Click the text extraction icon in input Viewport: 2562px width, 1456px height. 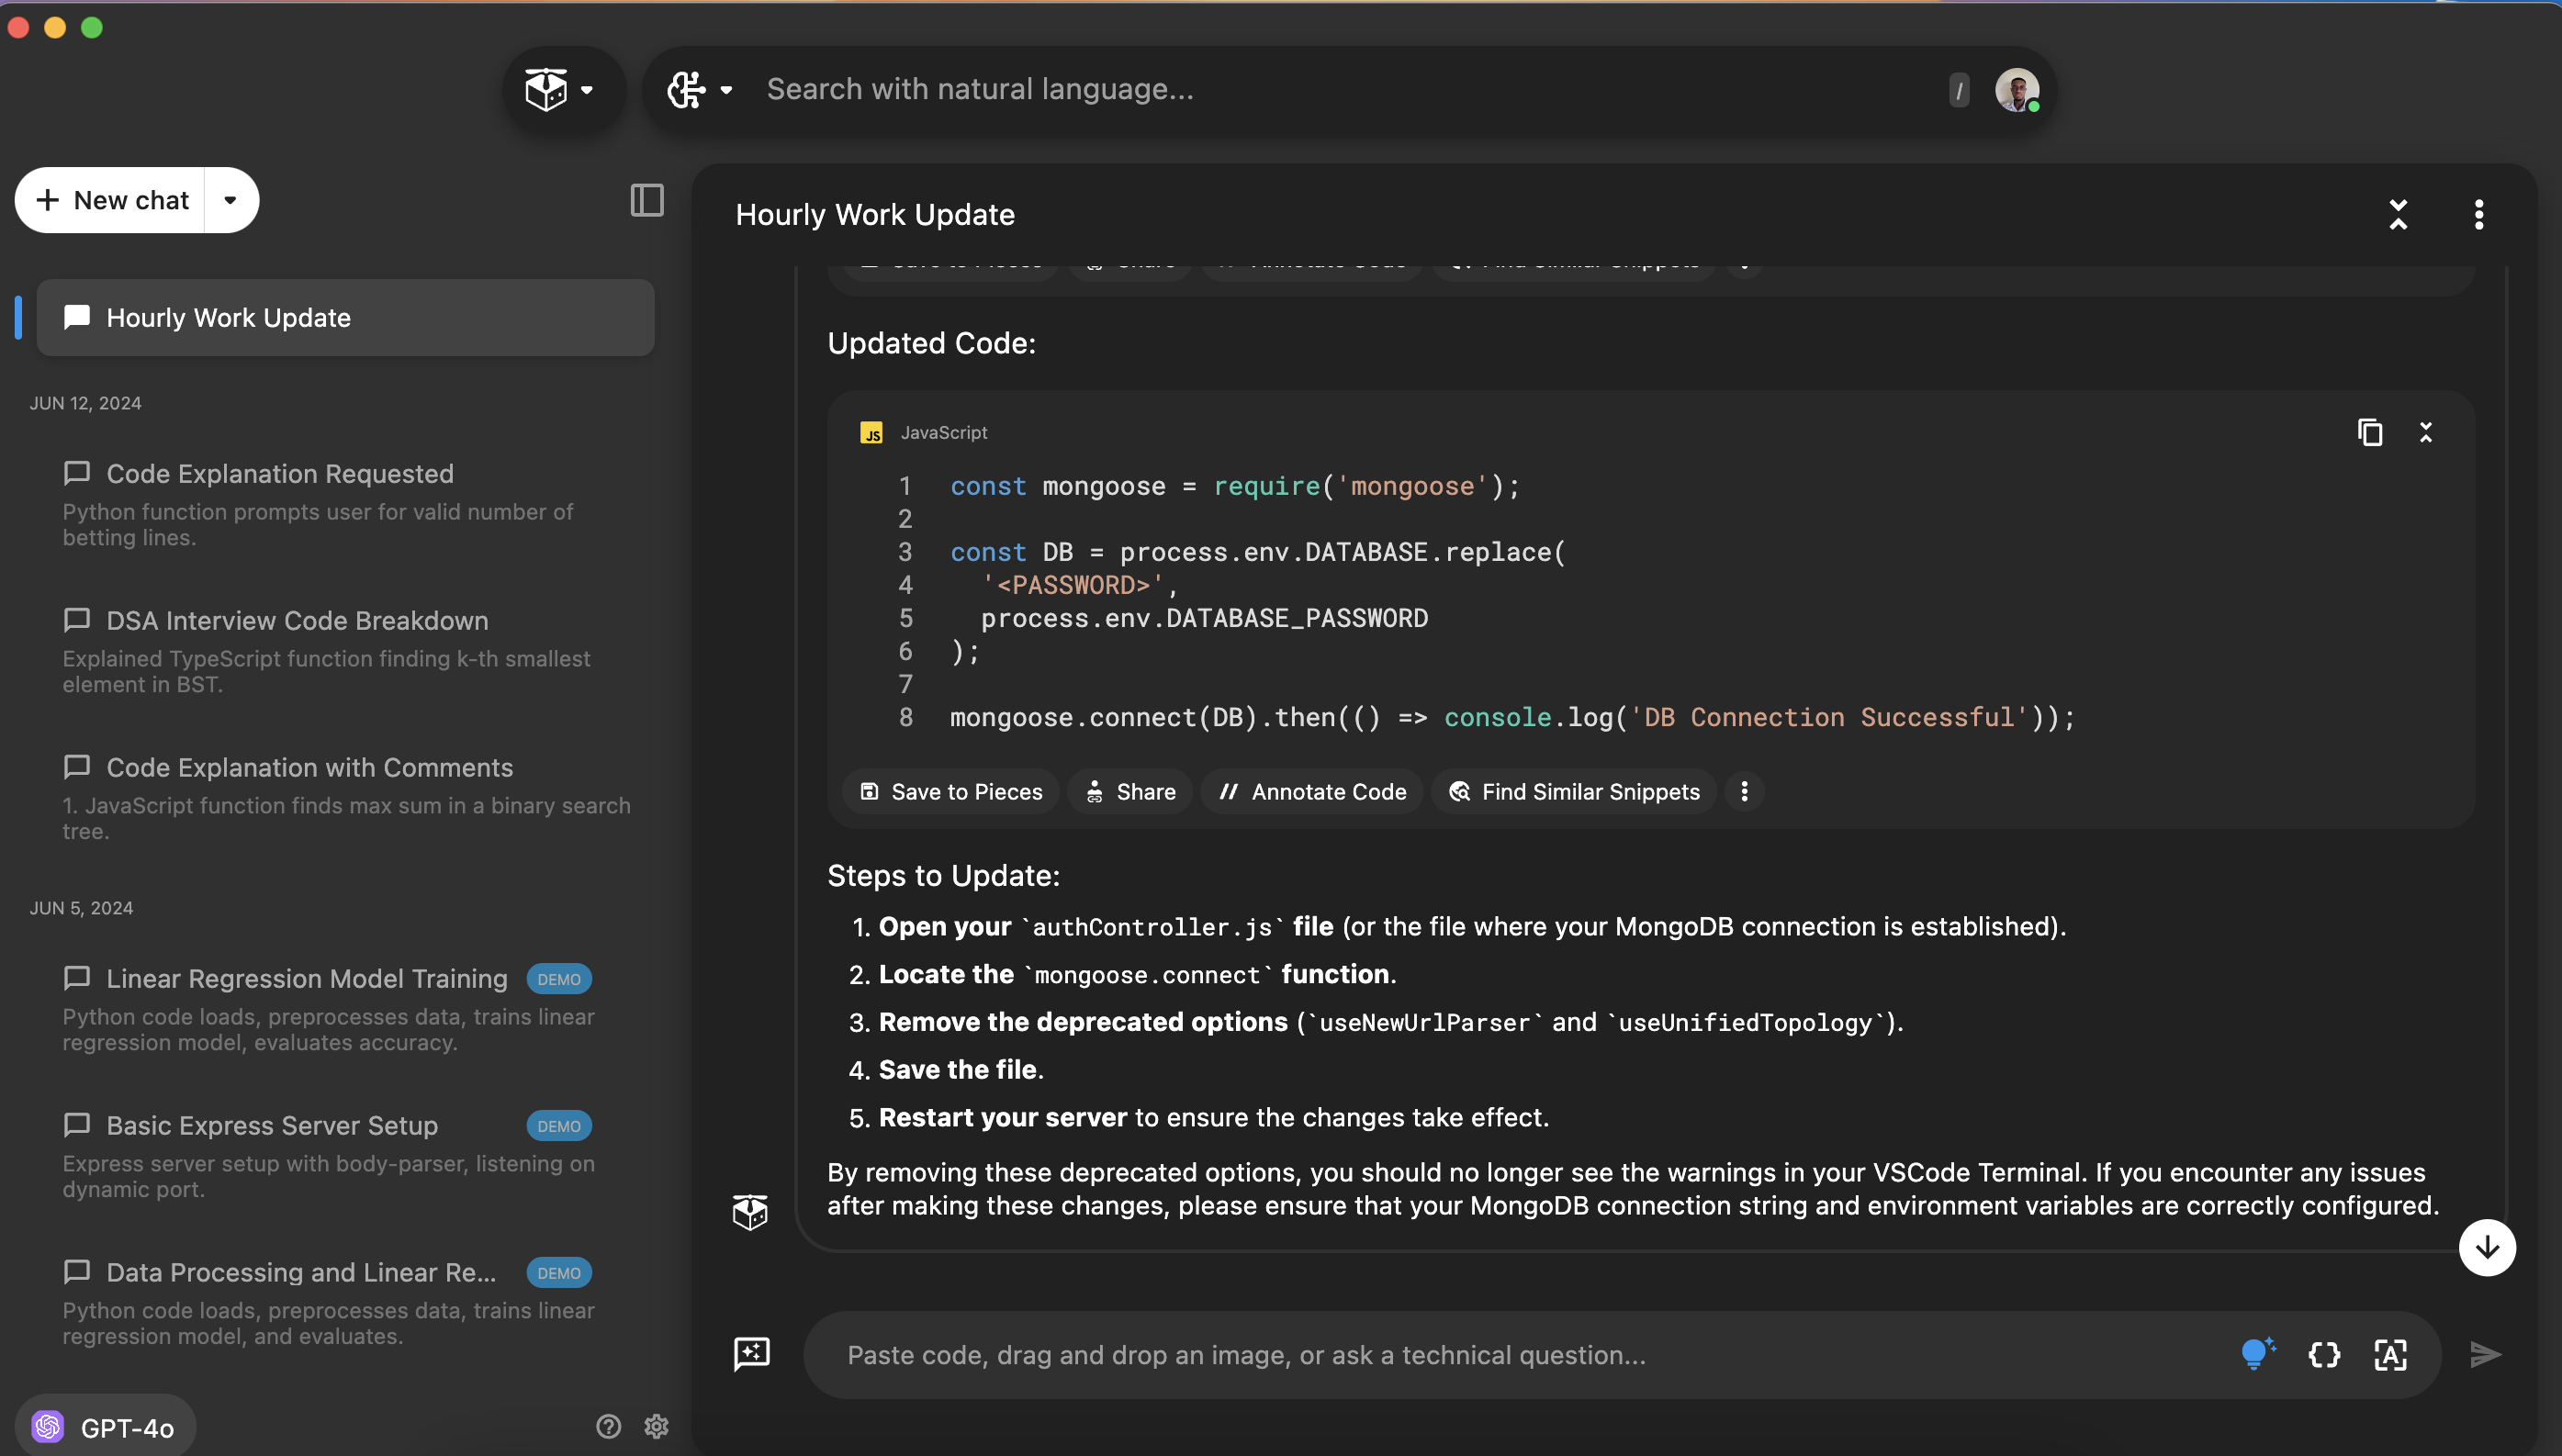pos(2390,1354)
